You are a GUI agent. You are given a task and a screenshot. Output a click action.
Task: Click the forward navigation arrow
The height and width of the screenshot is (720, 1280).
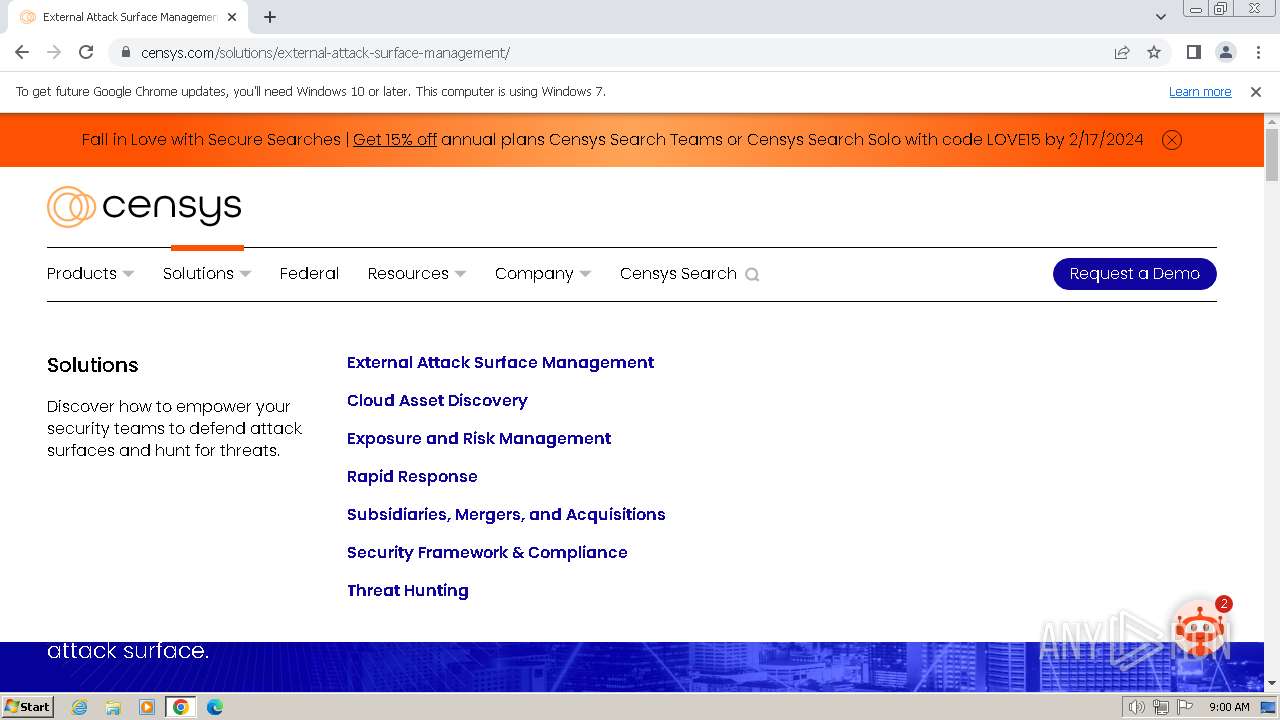[x=54, y=52]
